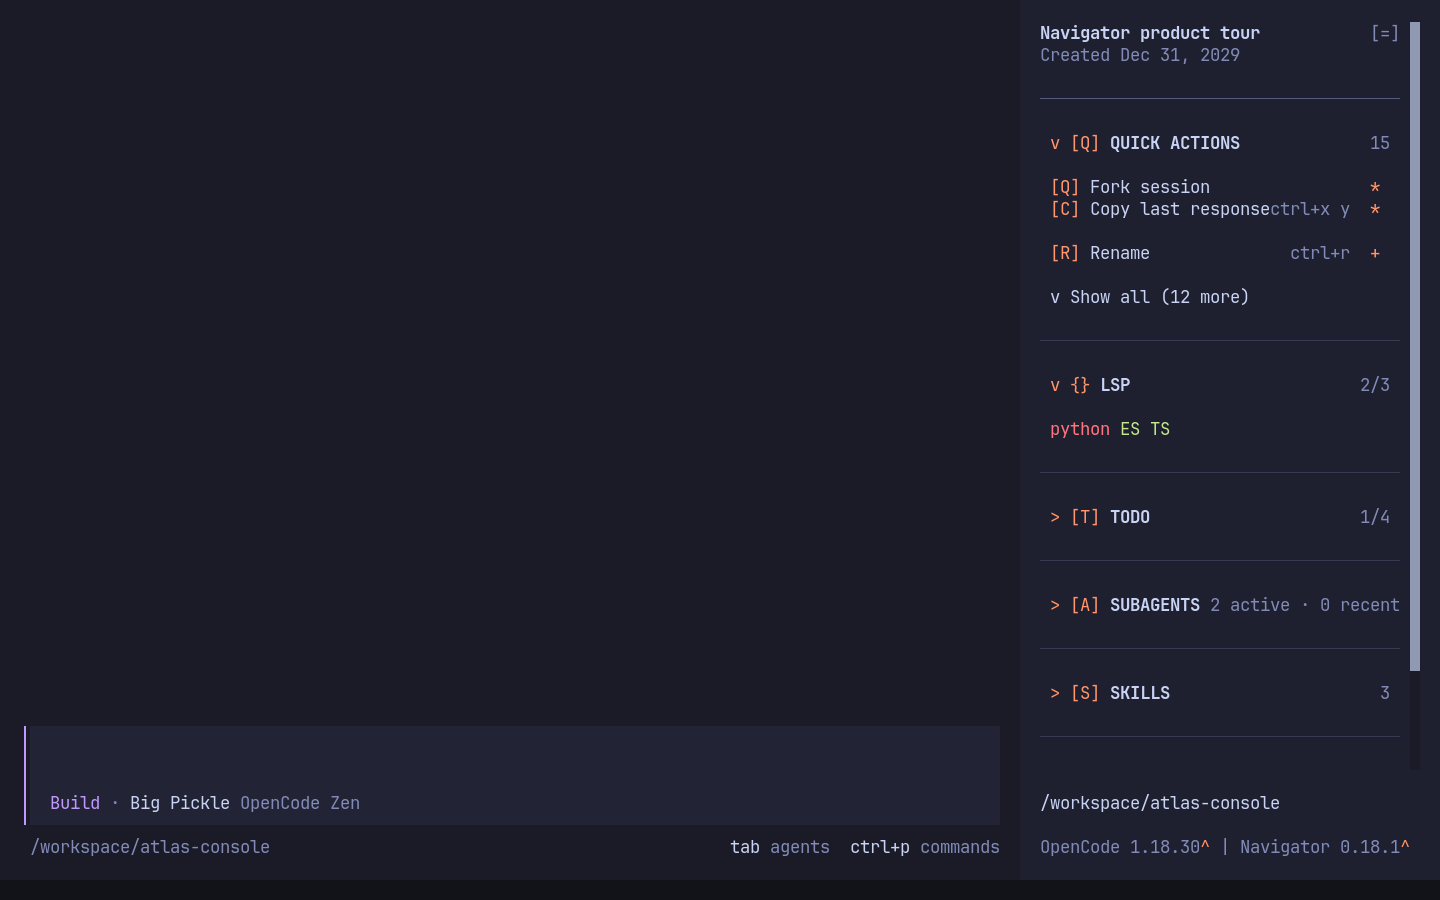Viewport: 1440px width, 900px height.
Task: Click the Build agent label
Action: 75,803
